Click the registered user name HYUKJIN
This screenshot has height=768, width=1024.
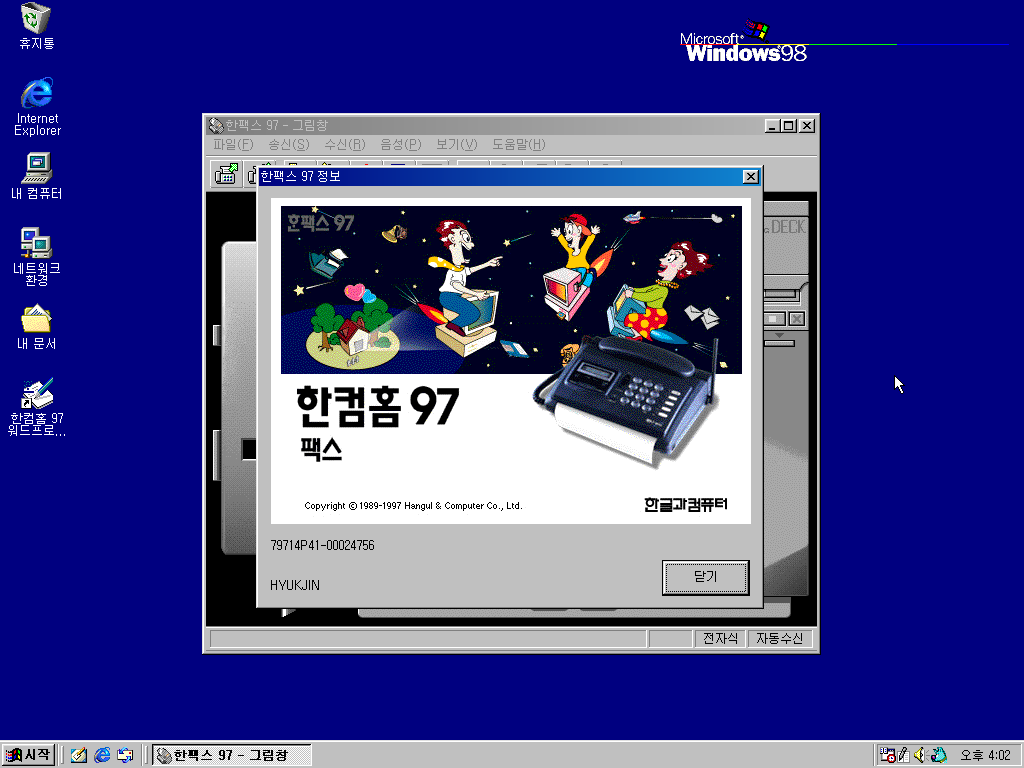click(x=295, y=585)
